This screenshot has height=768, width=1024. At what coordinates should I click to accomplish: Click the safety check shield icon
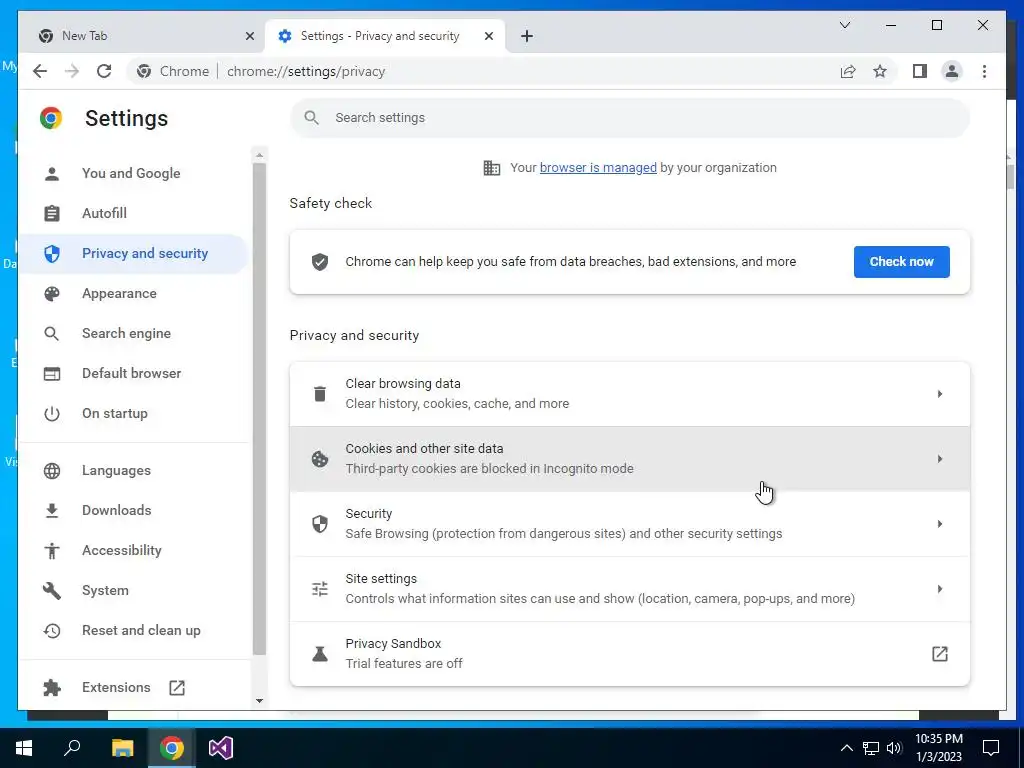click(319, 262)
